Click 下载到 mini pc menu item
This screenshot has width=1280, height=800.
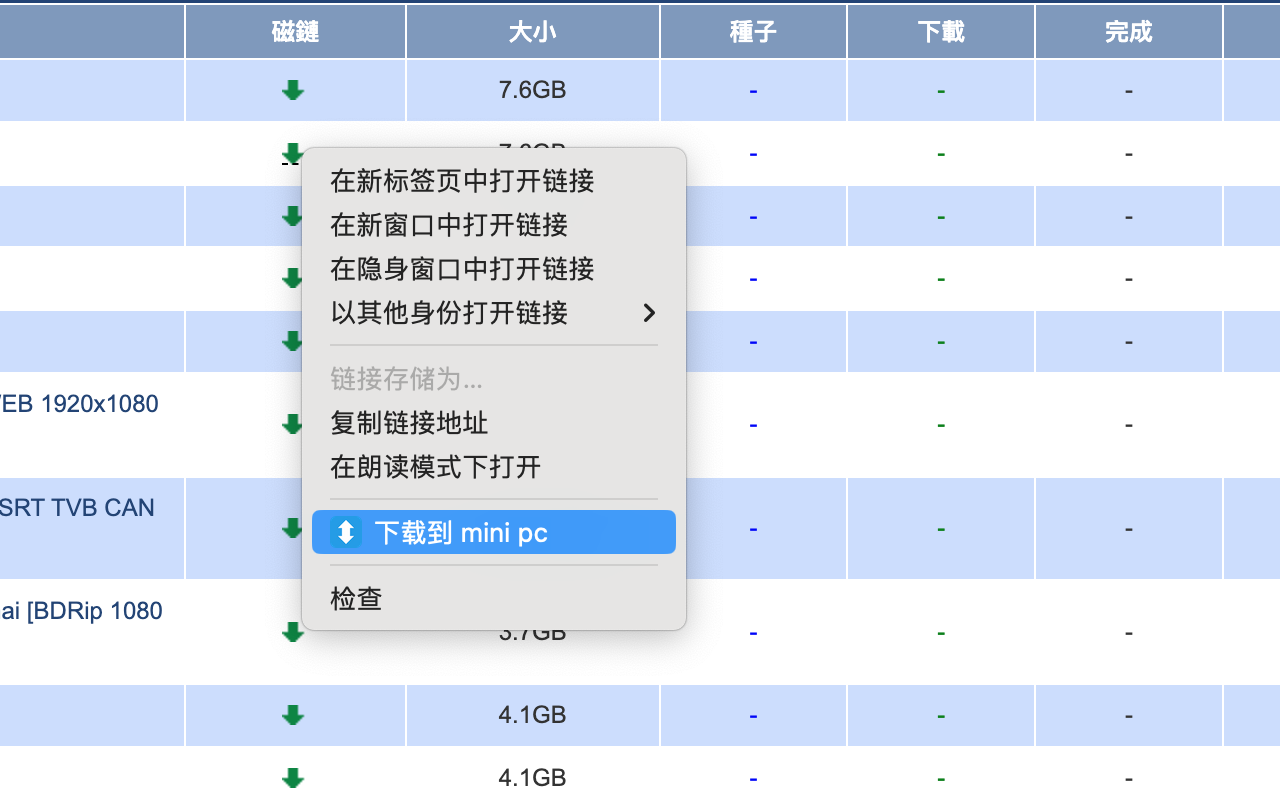(494, 532)
